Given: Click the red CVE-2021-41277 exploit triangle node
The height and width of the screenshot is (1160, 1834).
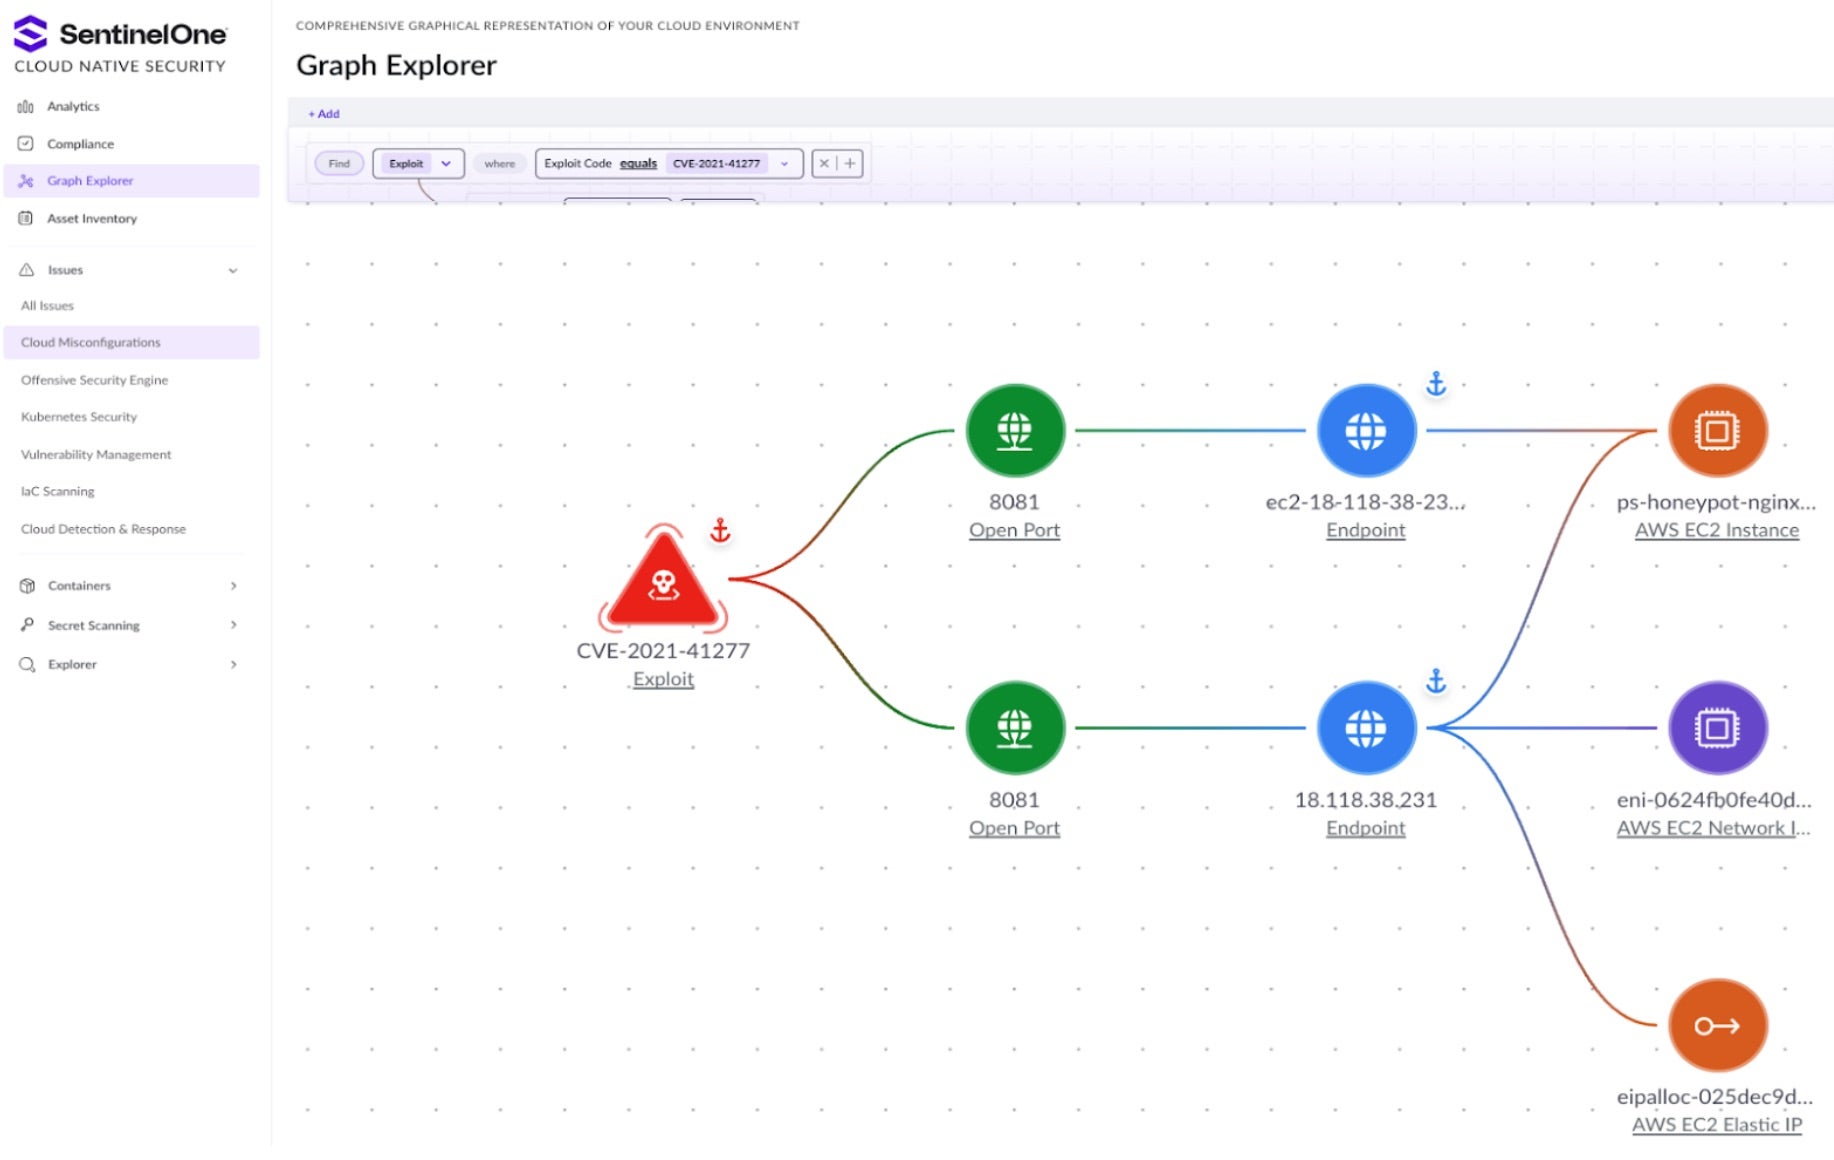Looking at the screenshot, I should click(x=663, y=581).
